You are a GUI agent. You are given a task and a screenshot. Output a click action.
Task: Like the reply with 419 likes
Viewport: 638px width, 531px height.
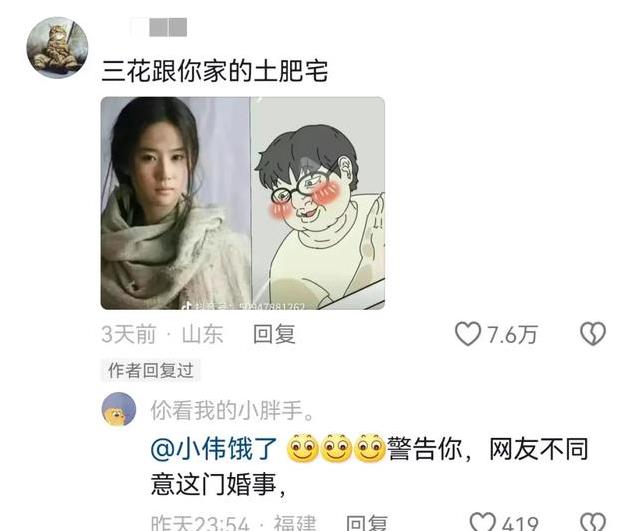coord(483,522)
